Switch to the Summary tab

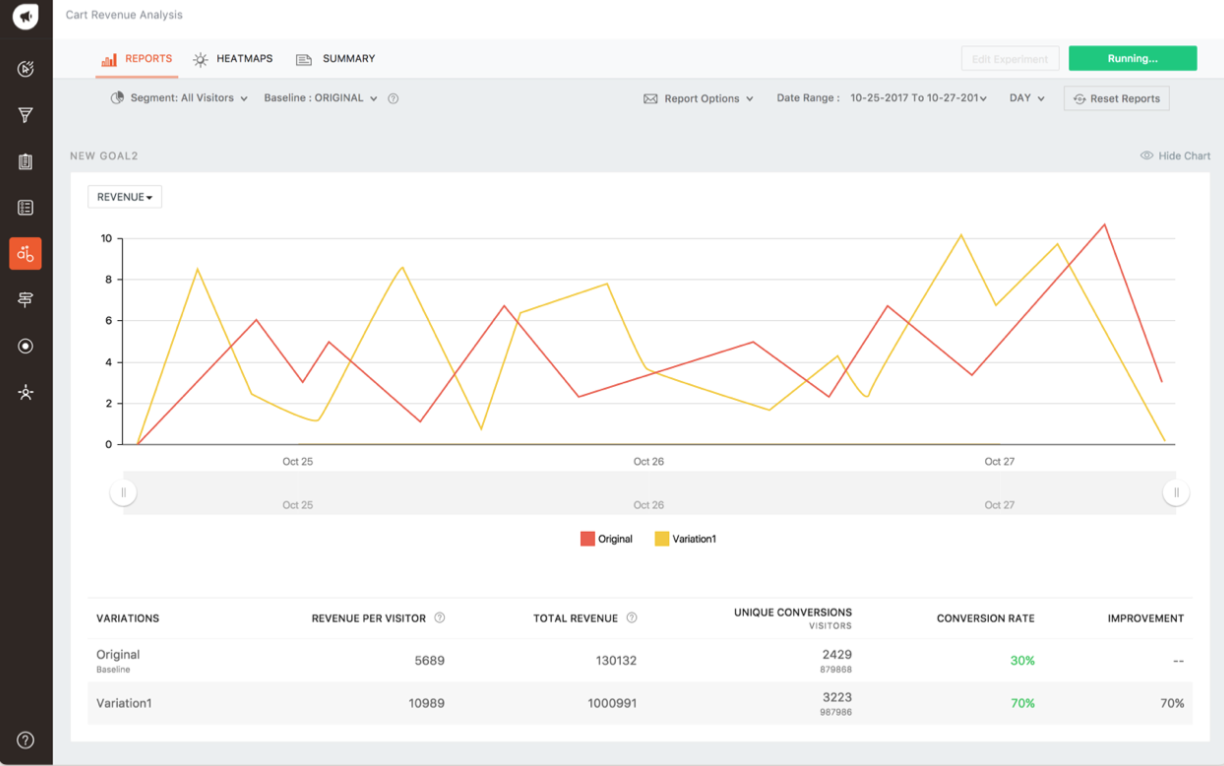[x=336, y=59]
